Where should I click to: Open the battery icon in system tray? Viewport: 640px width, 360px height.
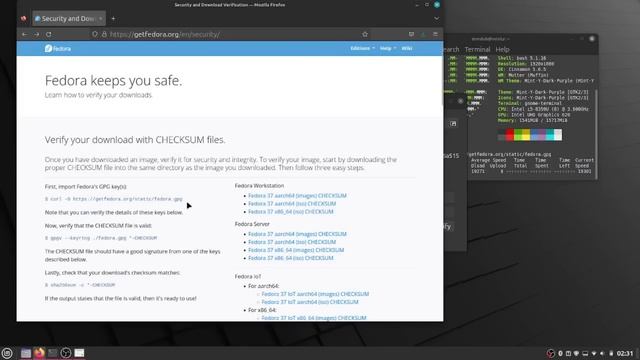click(x=611, y=353)
